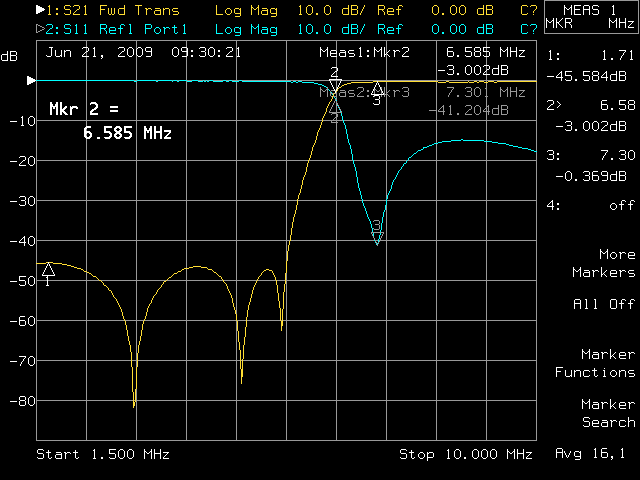The height and width of the screenshot is (480, 640).
Task: Open the More Markers submenu
Action: 603,263
